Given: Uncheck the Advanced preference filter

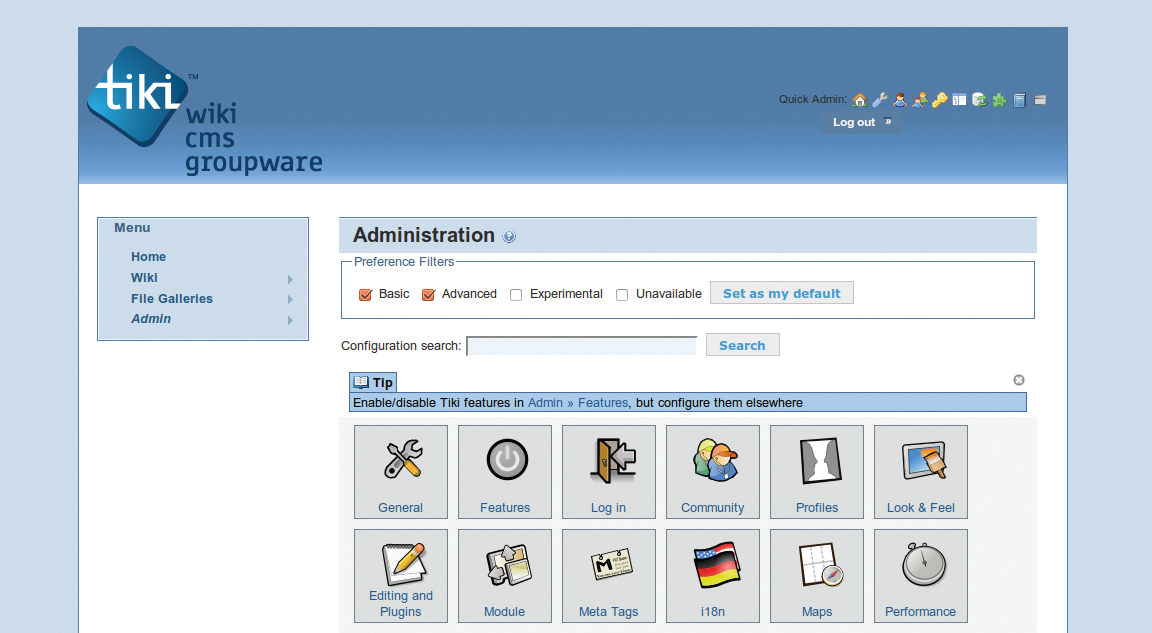Looking at the screenshot, I should (429, 294).
